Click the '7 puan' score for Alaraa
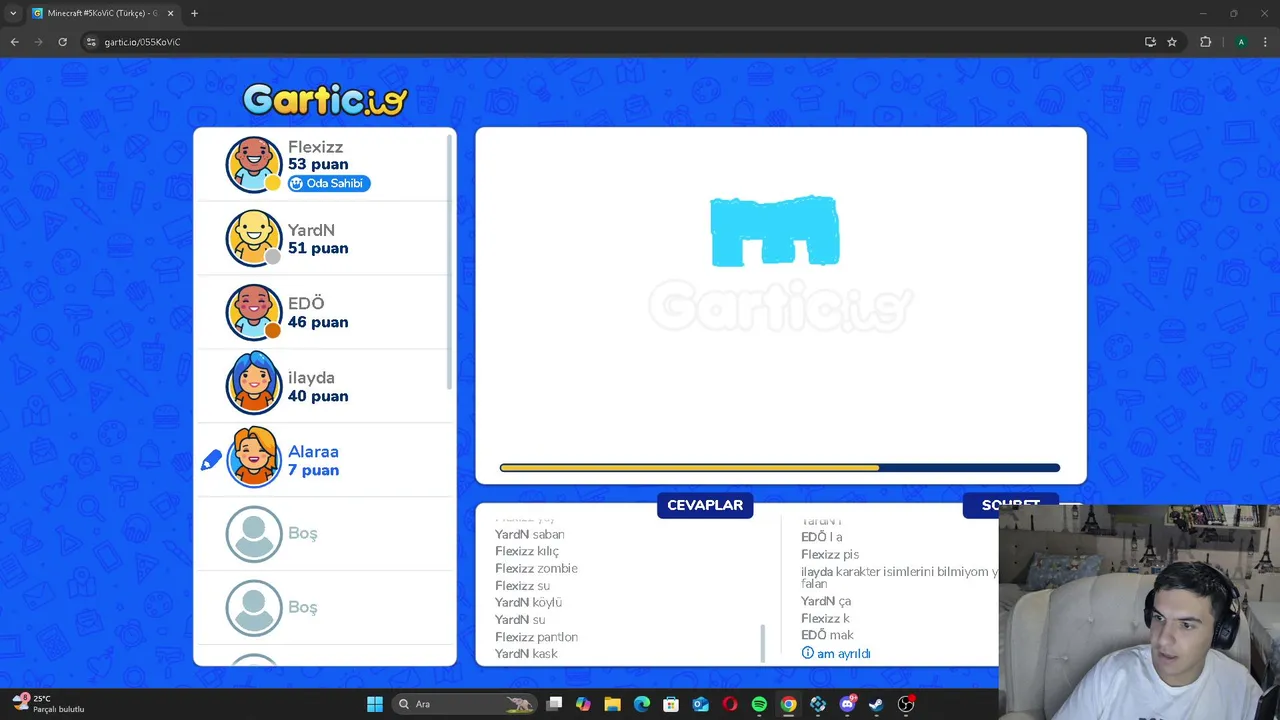This screenshot has height=720, width=1280. point(313,470)
